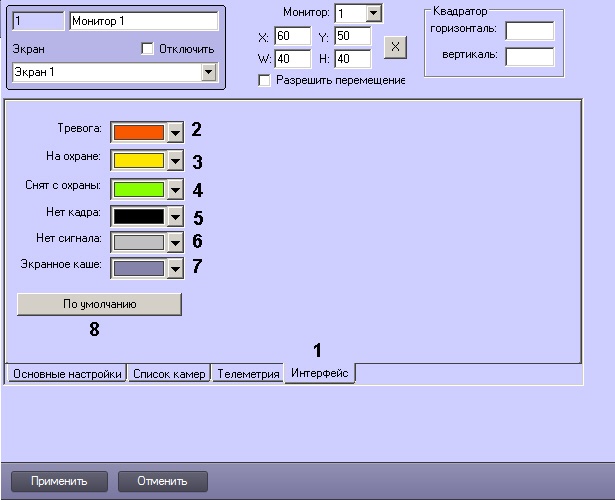This screenshot has height=500, width=615.
Task: Click the Квадратор горизонталь input field
Action: tap(529, 30)
